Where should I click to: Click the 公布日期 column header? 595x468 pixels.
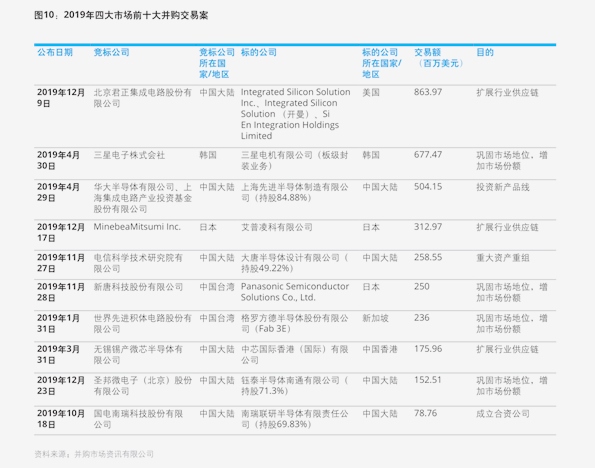click(x=55, y=52)
